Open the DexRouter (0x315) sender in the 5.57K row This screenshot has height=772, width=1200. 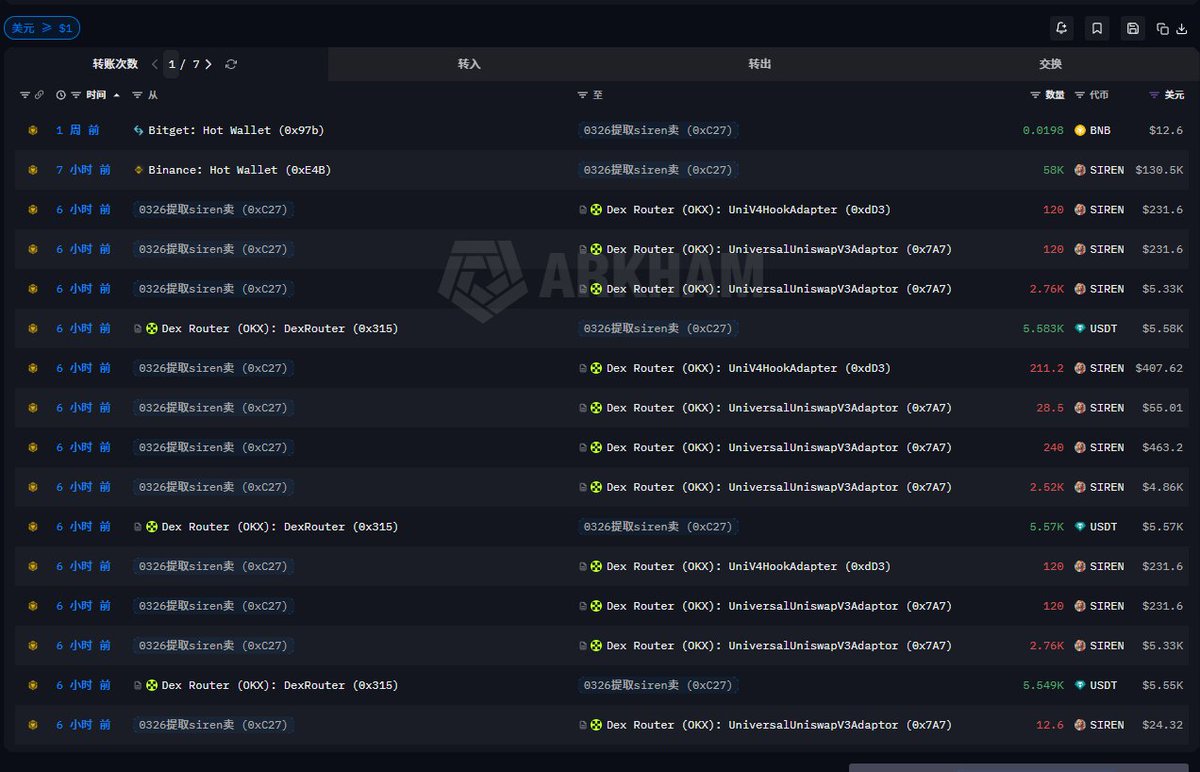pyautogui.click(x=280, y=527)
